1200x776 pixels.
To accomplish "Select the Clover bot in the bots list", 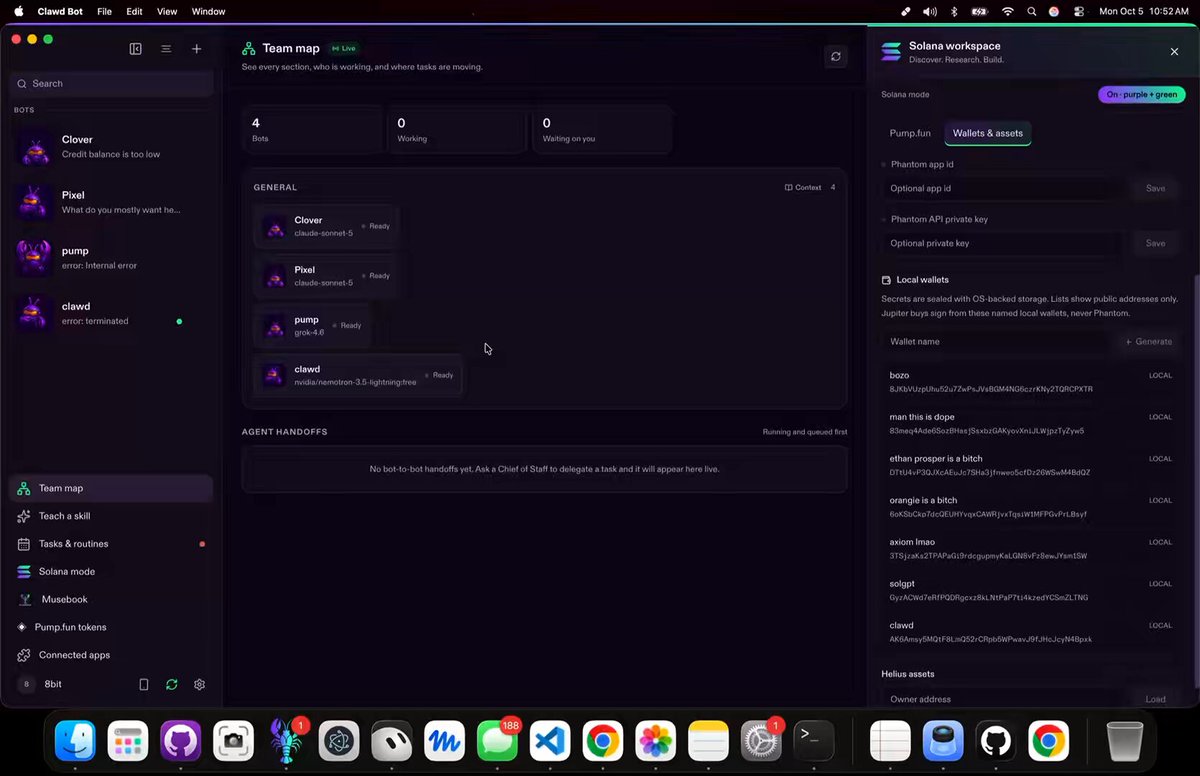I will 111,147.
